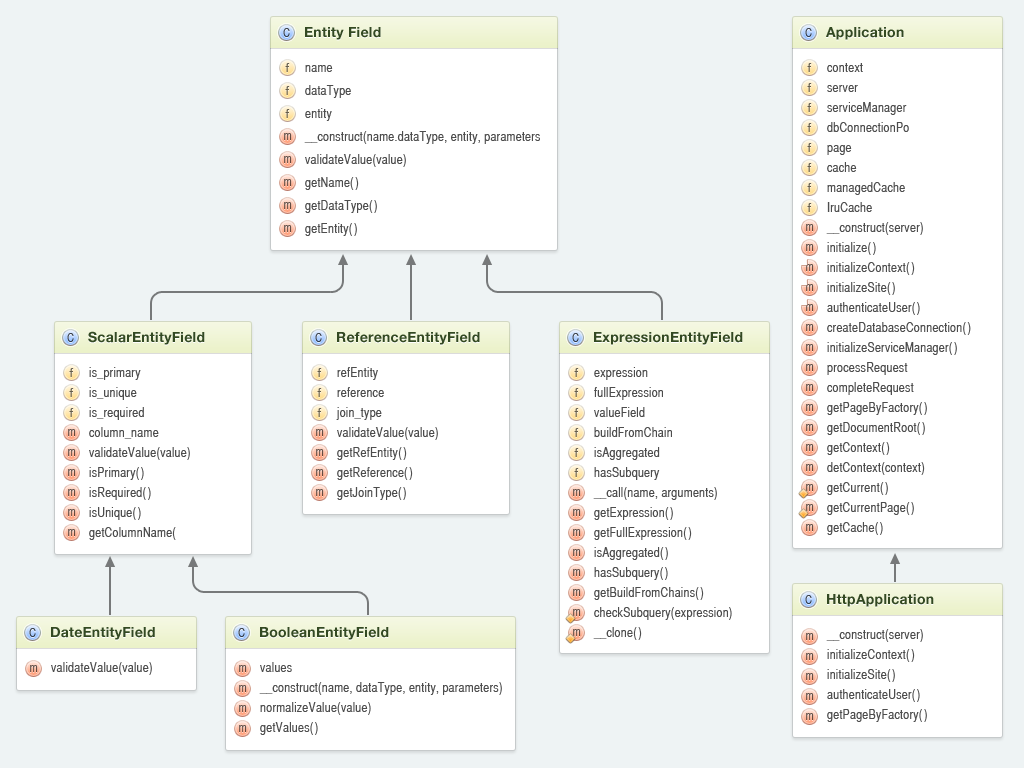
Task: Click field icon beside fullExpression
Action: pyautogui.click(x=576, y=392)
